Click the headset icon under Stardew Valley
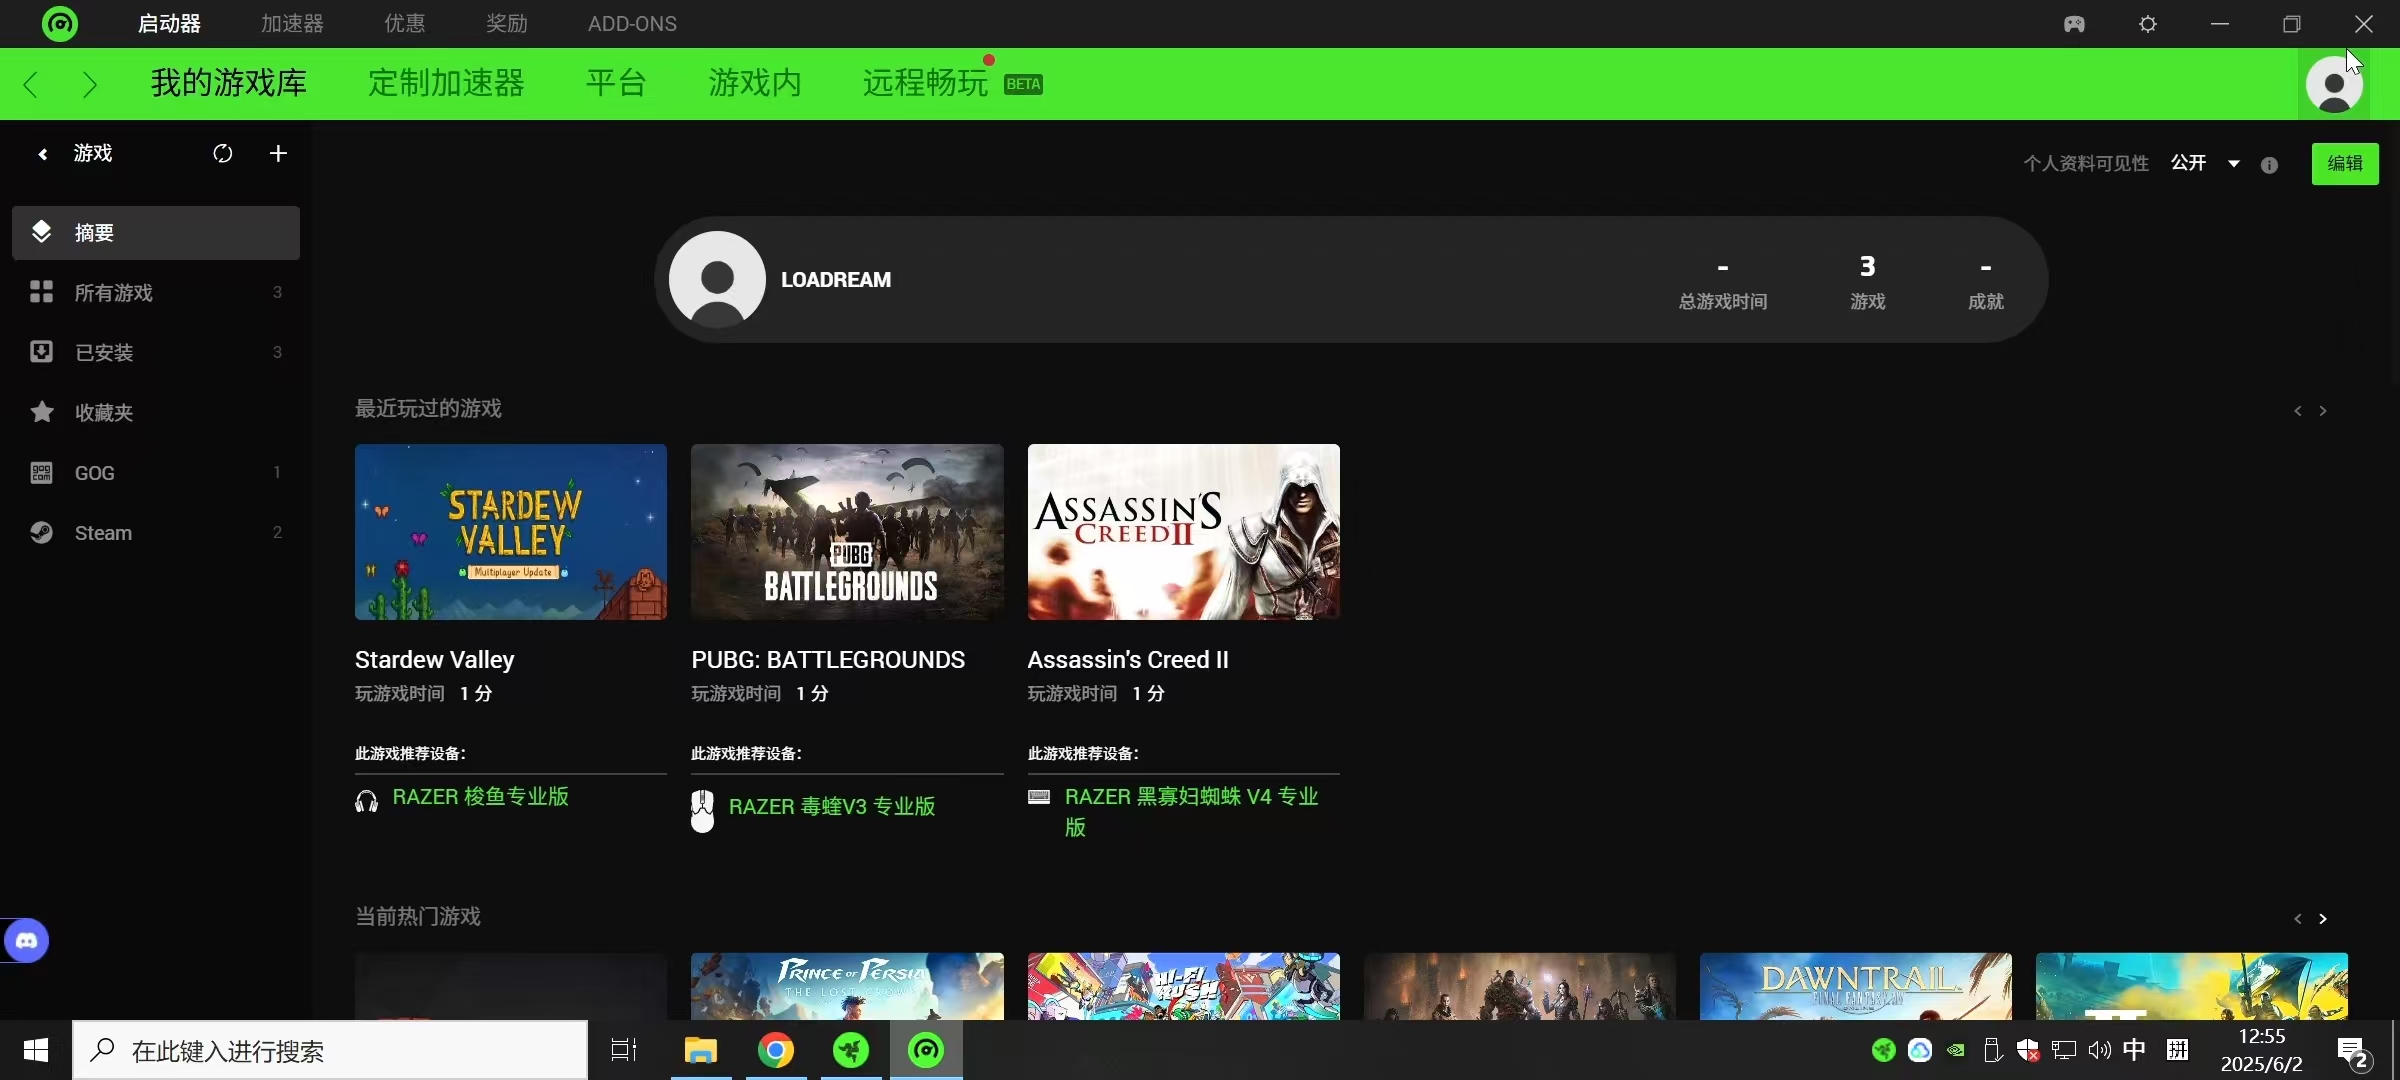The width and height of the screenshot is (2400, 1080). tap(366, 801)
